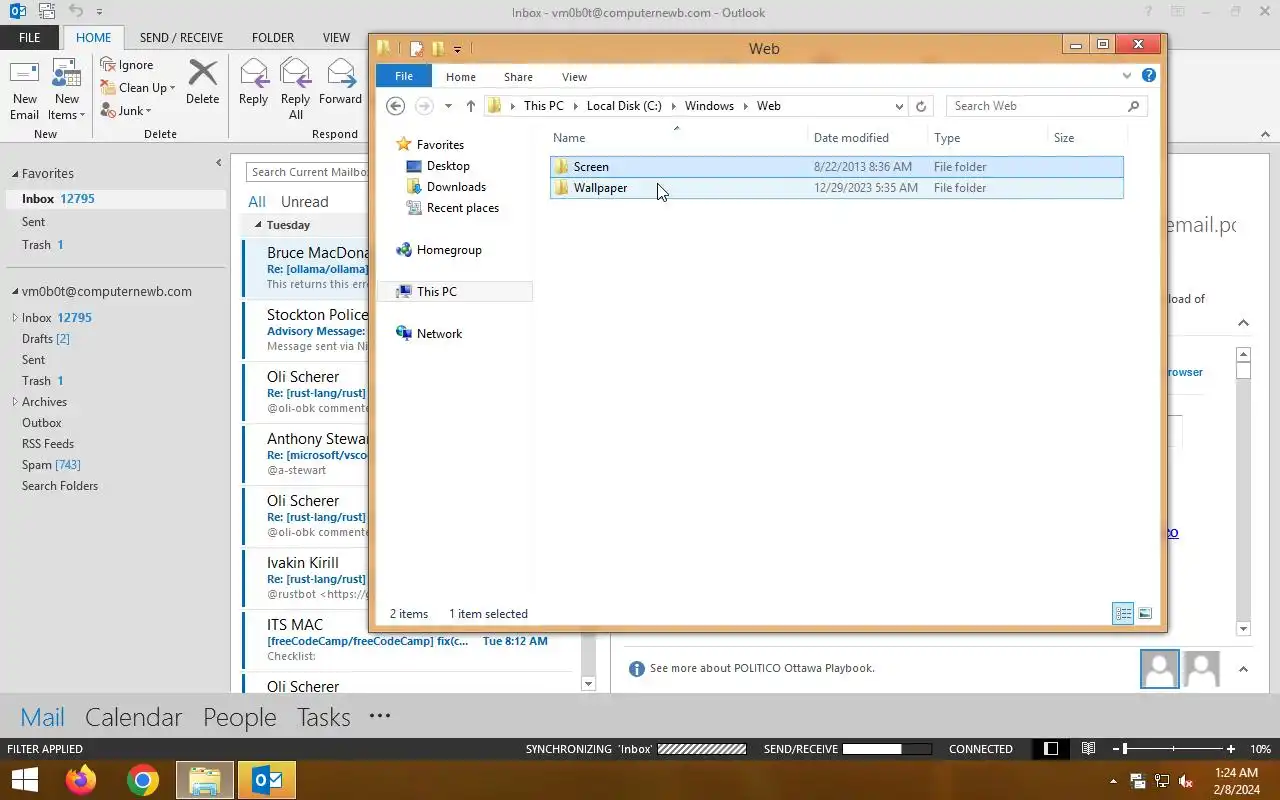Viewport: 1280px width, 800px height.
Task: Open Spam [743] folder
Action: pos(51,465)
